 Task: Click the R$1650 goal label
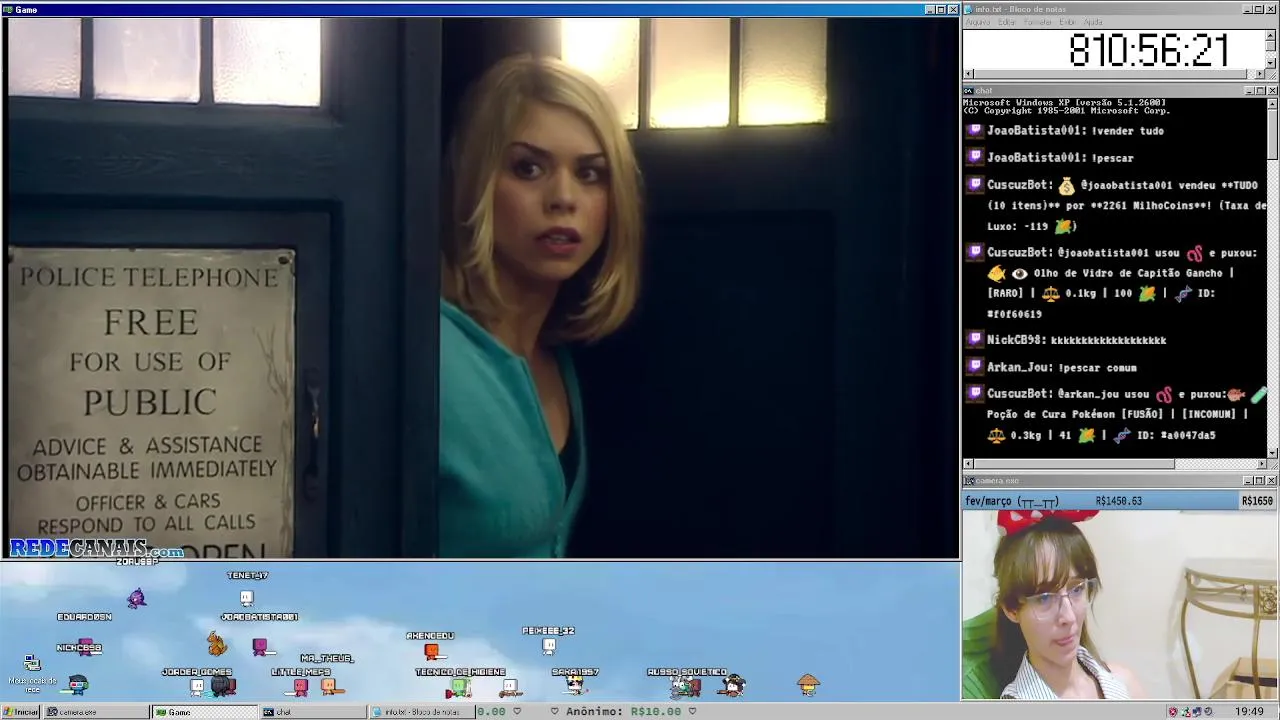tap(1258, 501)
